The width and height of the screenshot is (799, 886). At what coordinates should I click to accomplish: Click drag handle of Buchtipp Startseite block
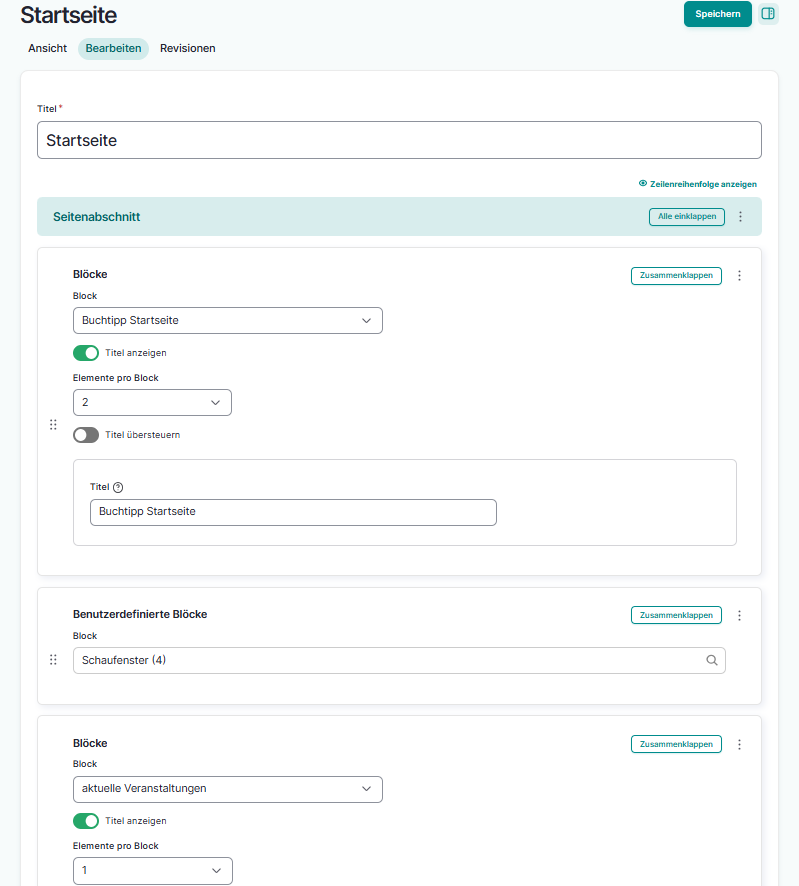(x=53, y=425)
